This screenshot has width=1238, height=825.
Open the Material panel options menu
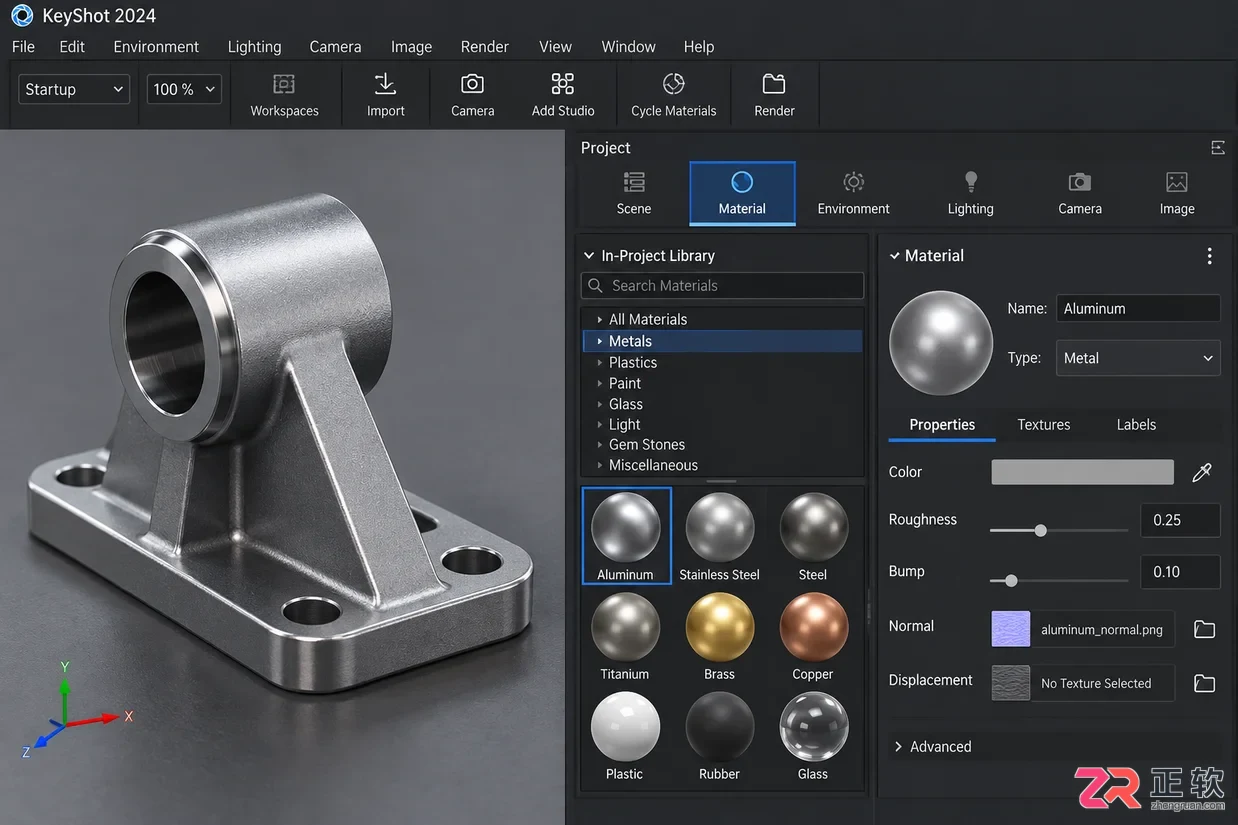coord(1209,256)
